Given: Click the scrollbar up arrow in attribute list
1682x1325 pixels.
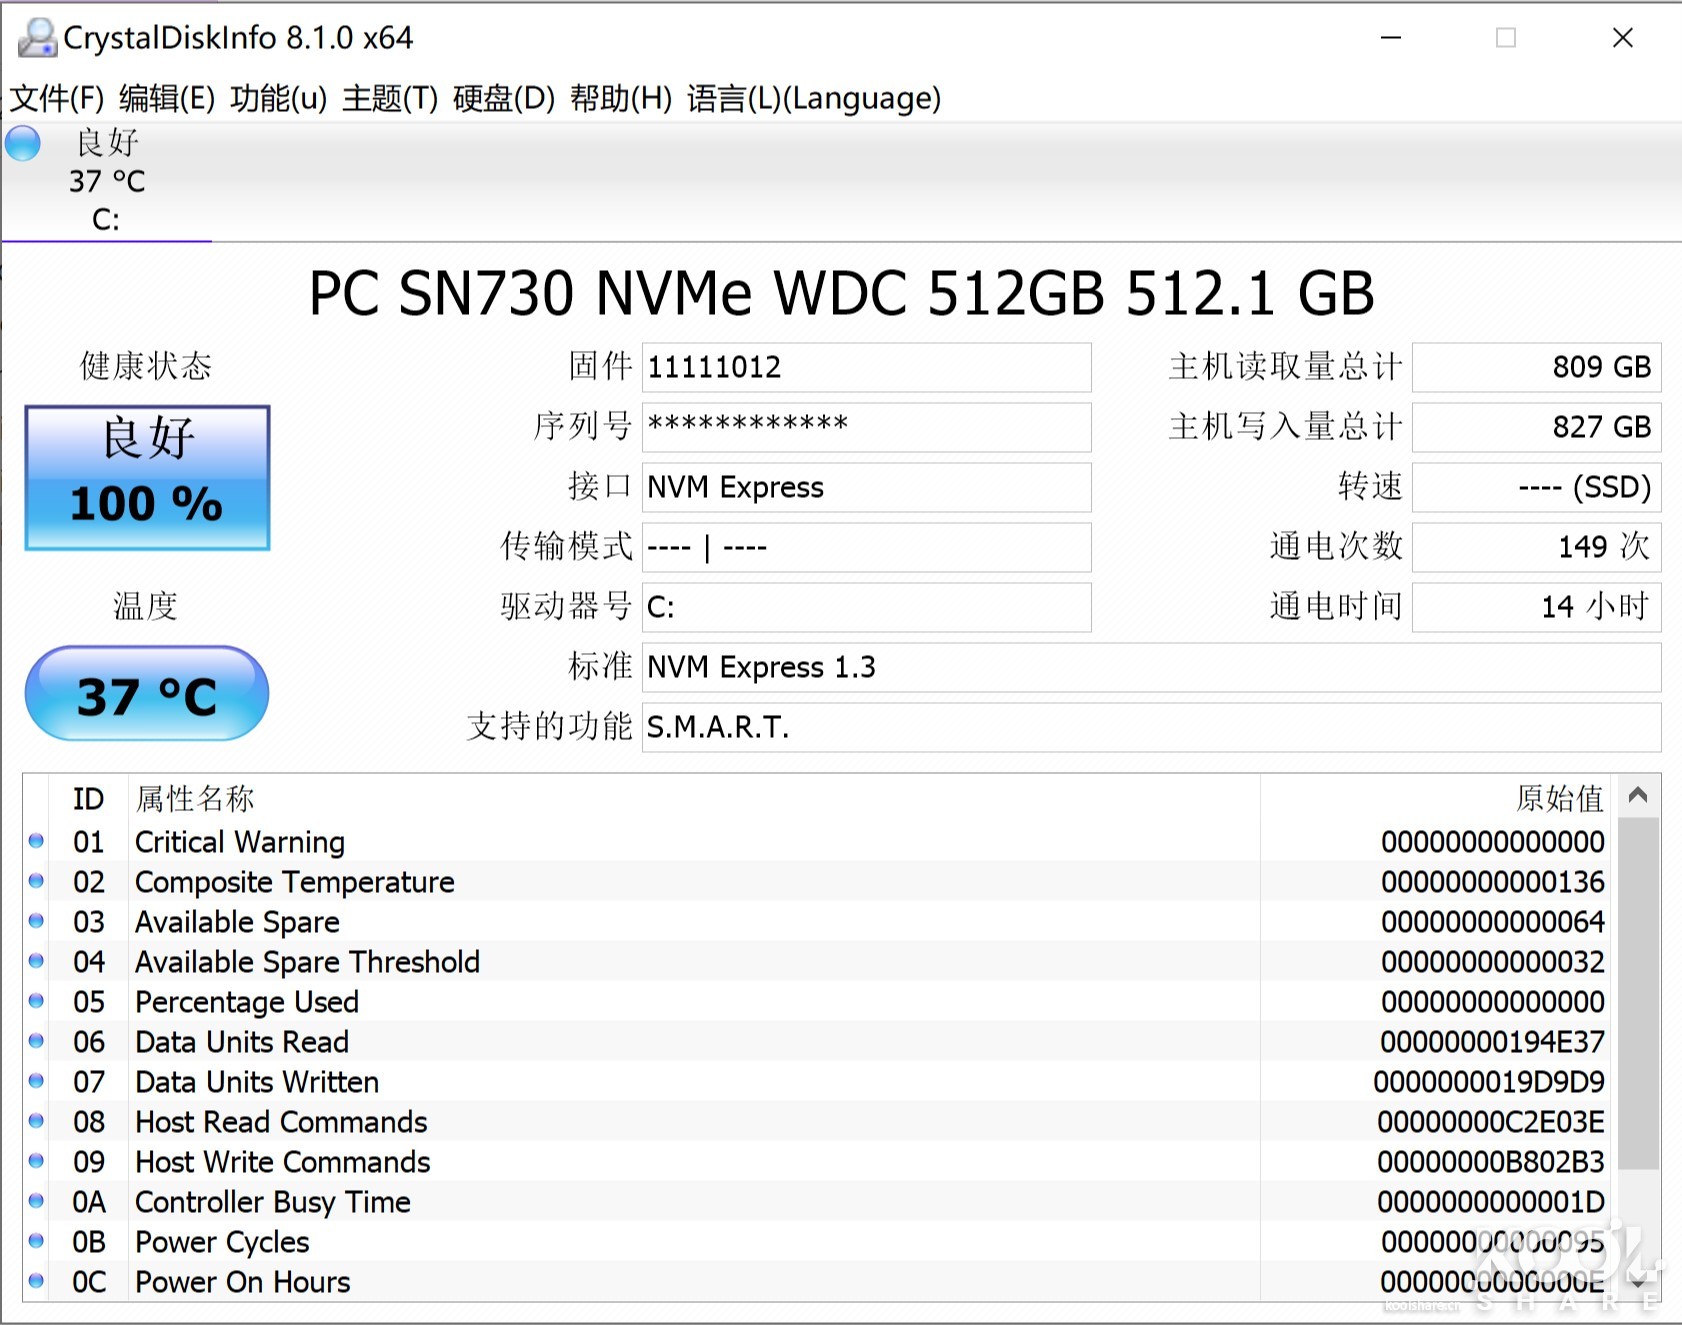Looking at the screenshot, I should click(1639, 794).
